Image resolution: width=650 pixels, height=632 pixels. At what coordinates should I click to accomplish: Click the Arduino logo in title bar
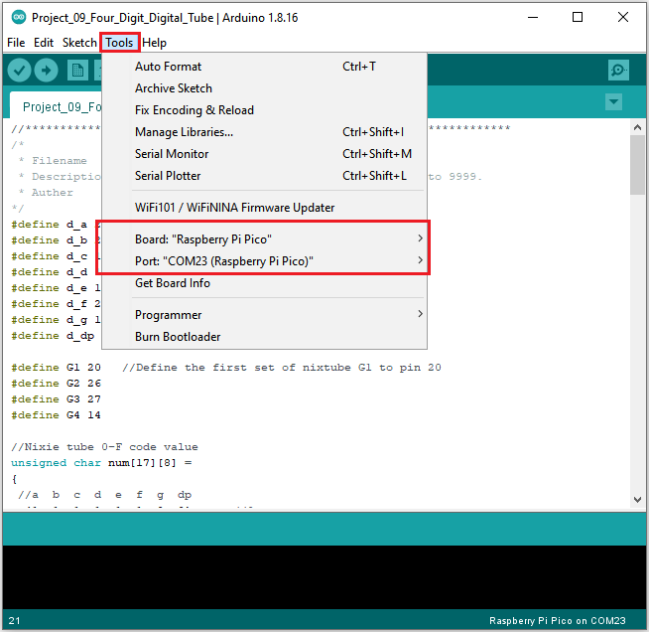pos(18,17)
